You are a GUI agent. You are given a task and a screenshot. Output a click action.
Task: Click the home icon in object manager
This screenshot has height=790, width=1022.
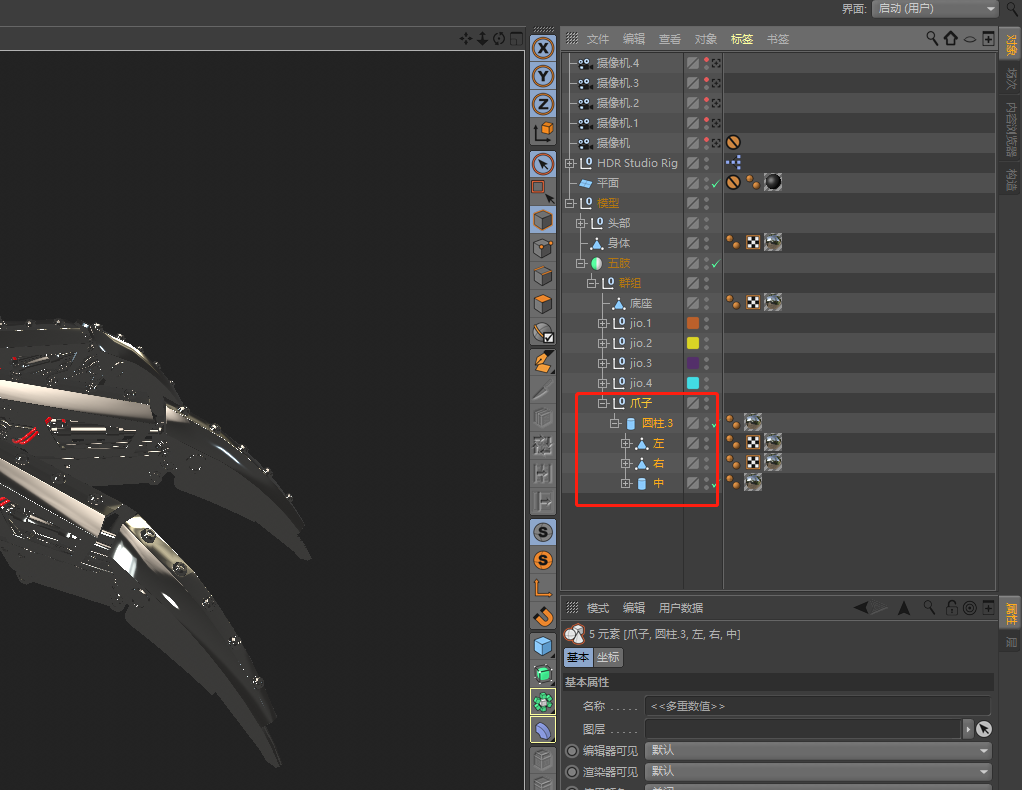[951, 38]
